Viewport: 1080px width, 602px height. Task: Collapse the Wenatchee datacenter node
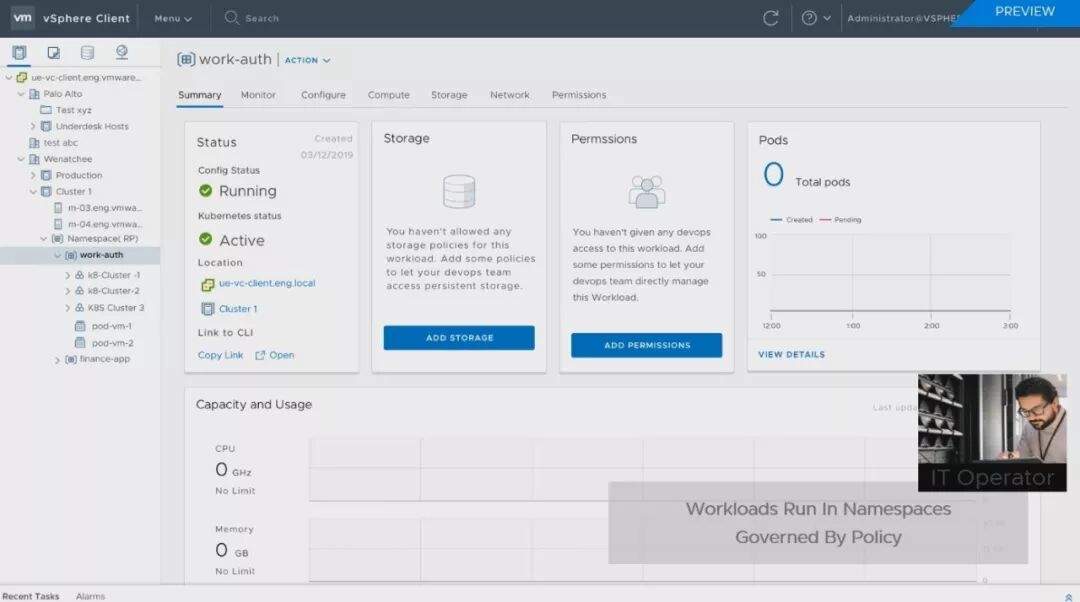(x=21, y=159)
